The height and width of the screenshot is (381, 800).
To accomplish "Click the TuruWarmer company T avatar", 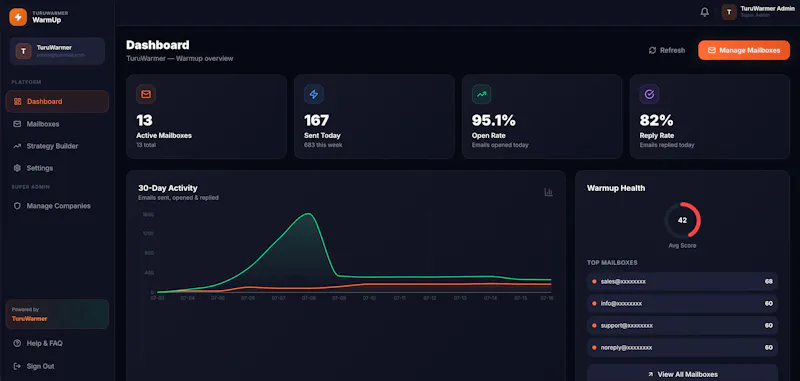I will (23, 51).
